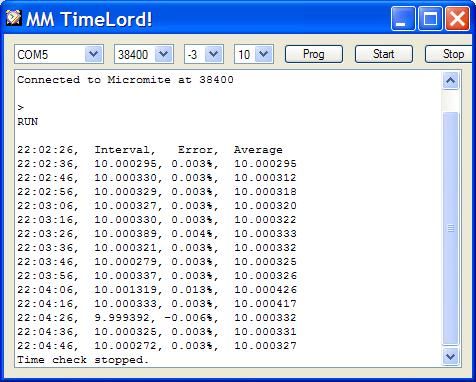Expand the 38400 baud rate dropdown
Image resolution: width=476 pixels, height=382 pixels.
(163, 54)
